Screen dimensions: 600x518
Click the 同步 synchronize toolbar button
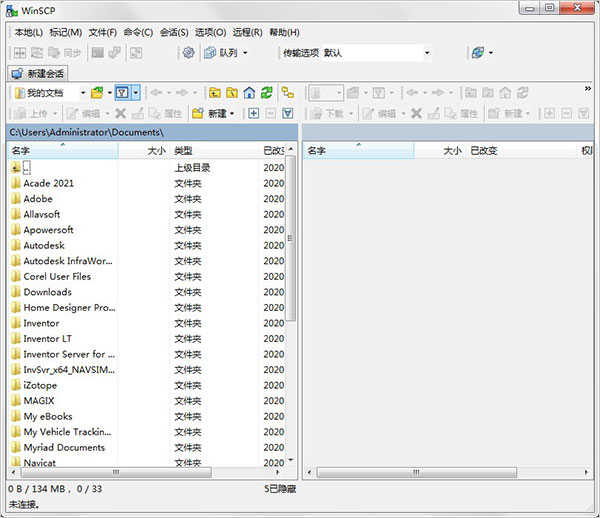coord(64,52)
